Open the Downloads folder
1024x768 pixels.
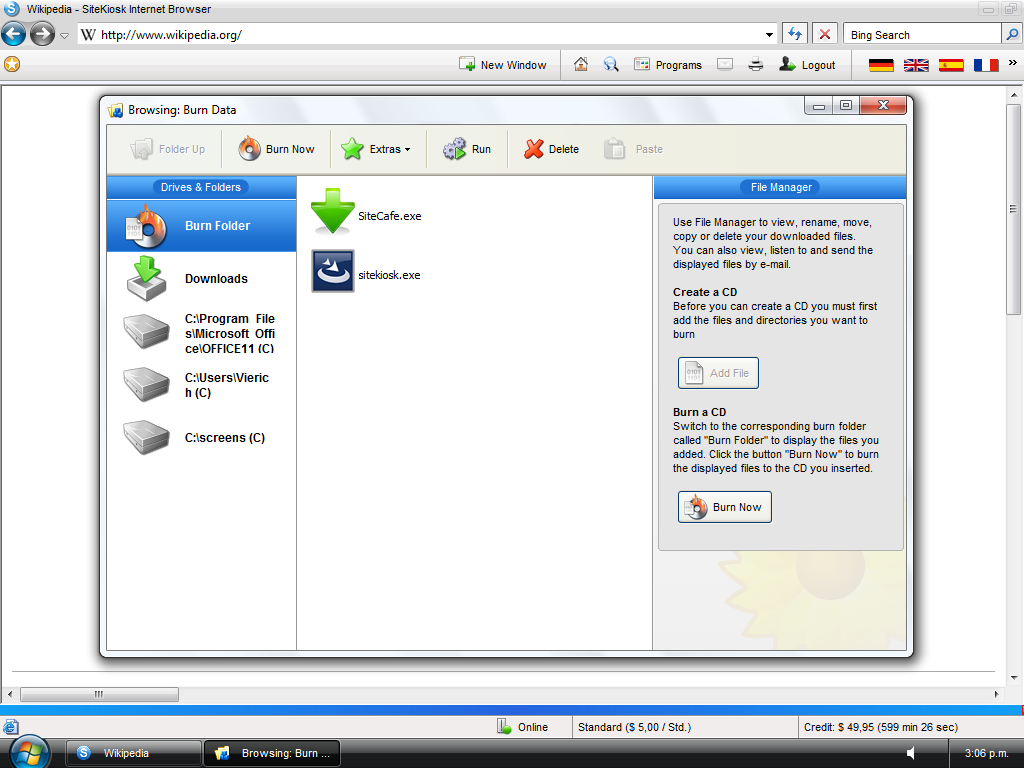click(x=201, y=279)
